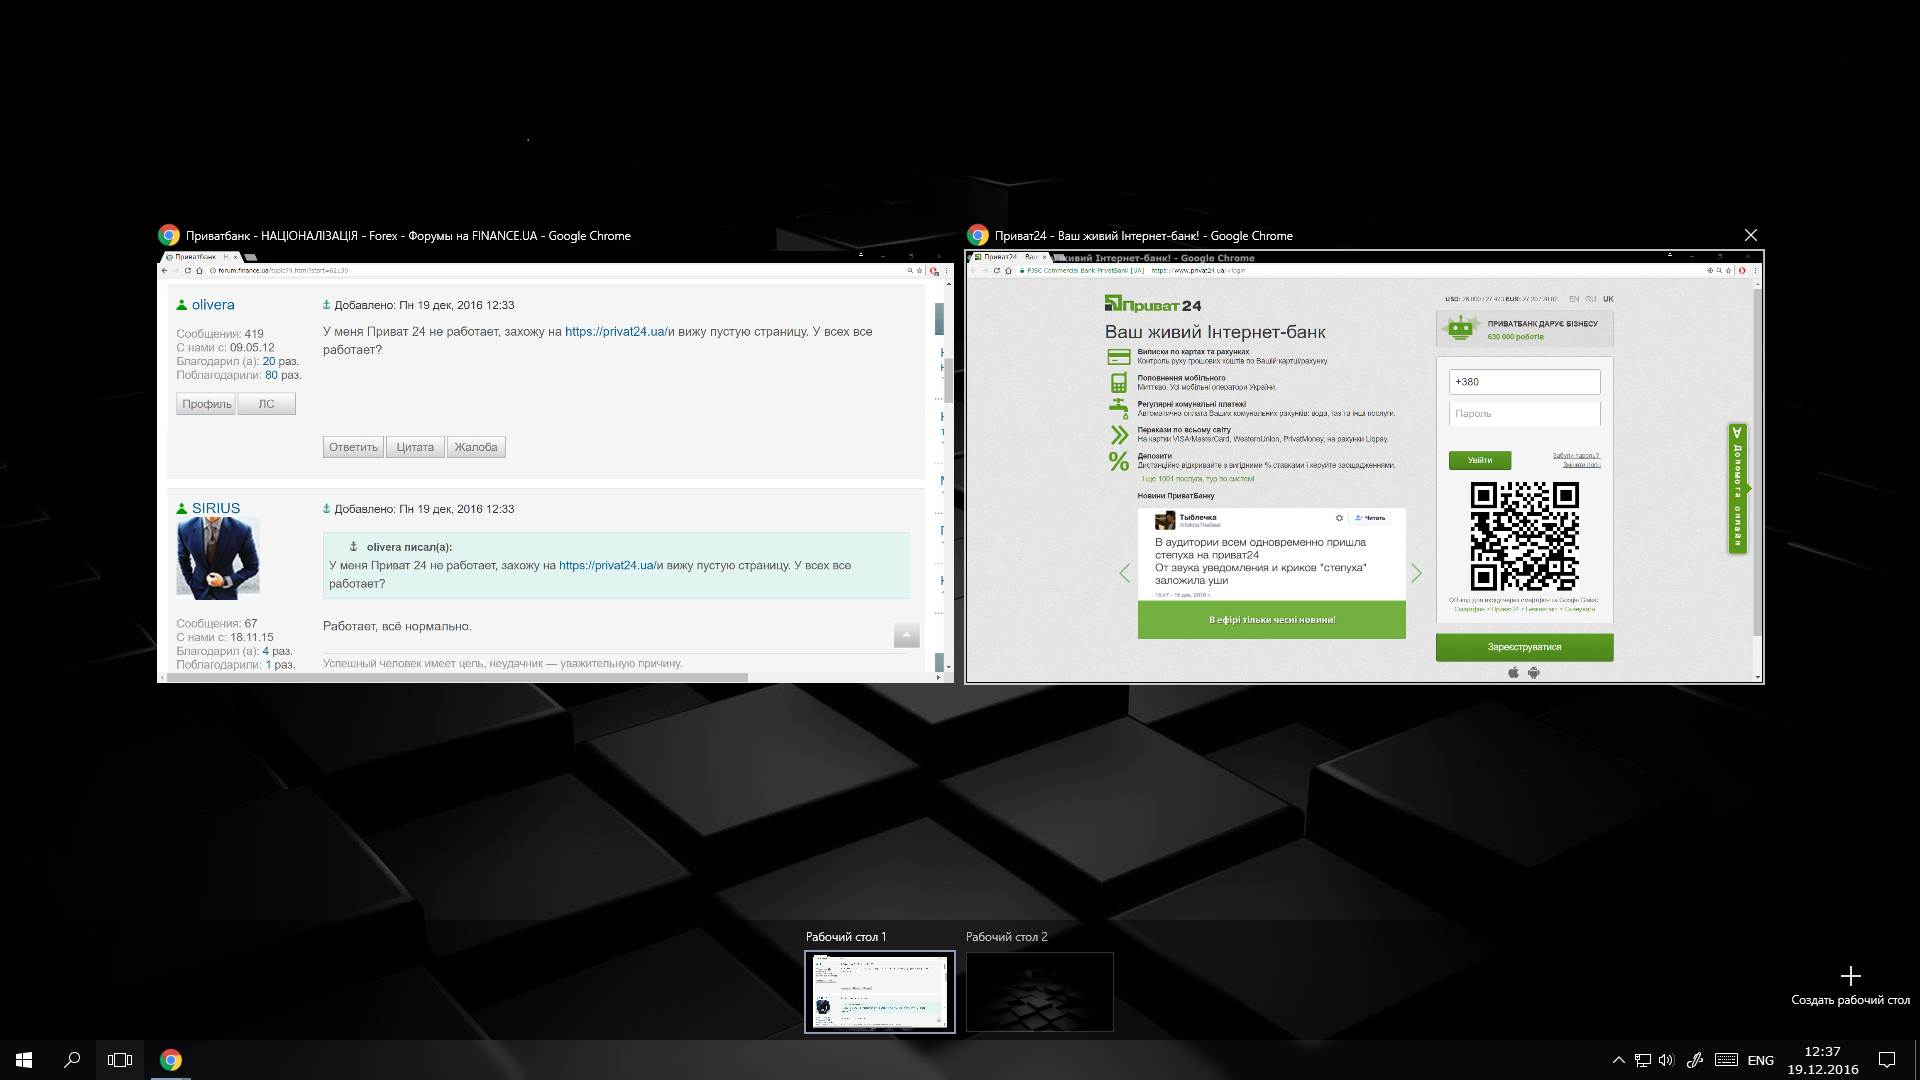
Task: Open the volume speaker tray icon
Action: click(1666, 1060)
